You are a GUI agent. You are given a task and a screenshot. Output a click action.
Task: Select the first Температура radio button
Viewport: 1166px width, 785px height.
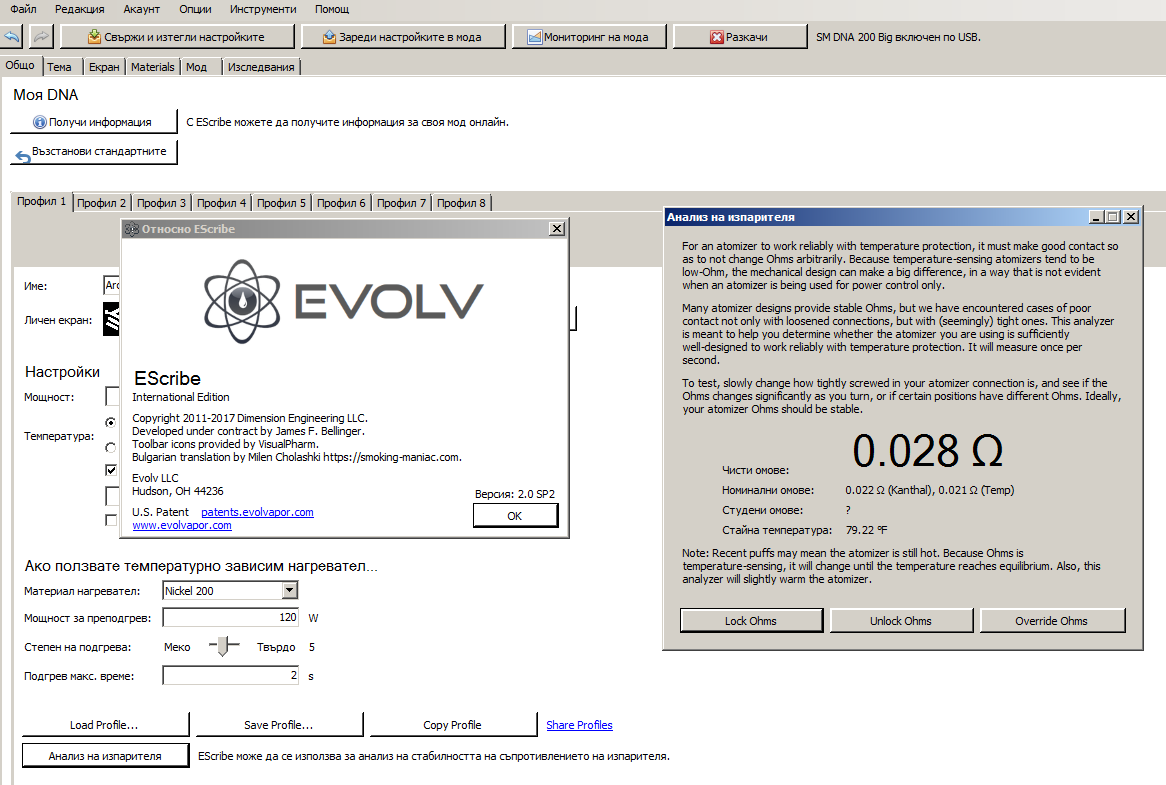(x=111, y=422)
